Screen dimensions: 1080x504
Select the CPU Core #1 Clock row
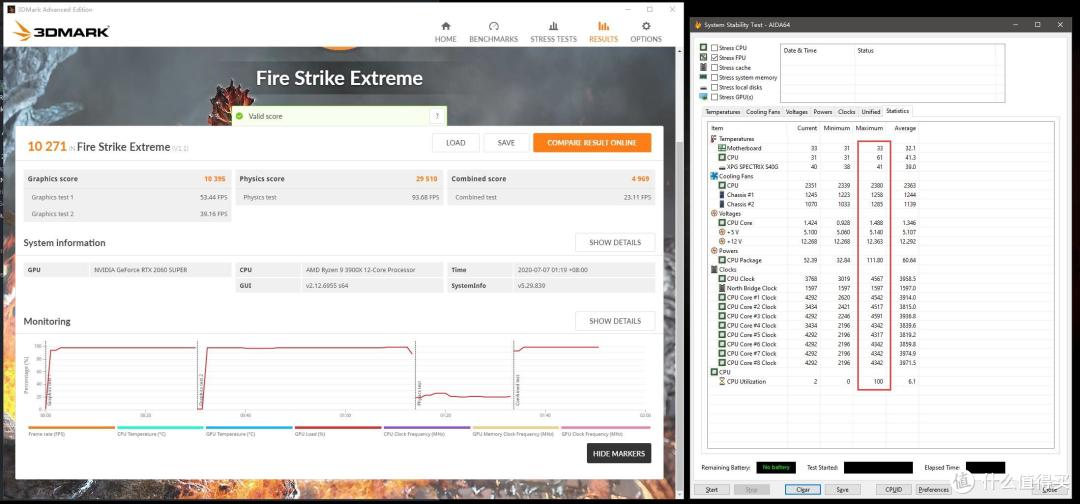tap(813, 297)
